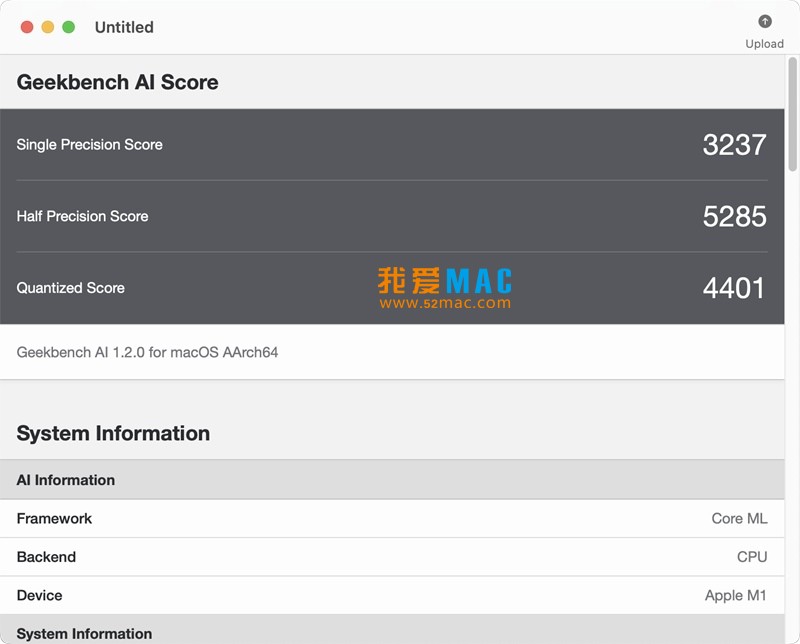This screenshot has height=644, width=800.
Task: Click the System Information subsection header at the bottom
Action: pos(392,630)
